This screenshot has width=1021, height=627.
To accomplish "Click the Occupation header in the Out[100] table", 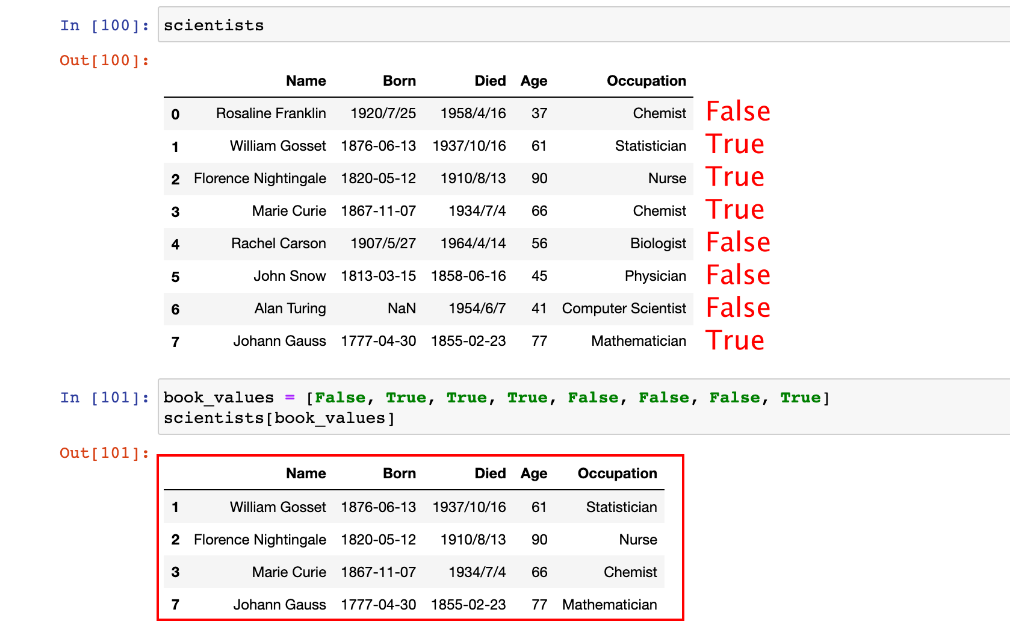I will tap(647, 81).
